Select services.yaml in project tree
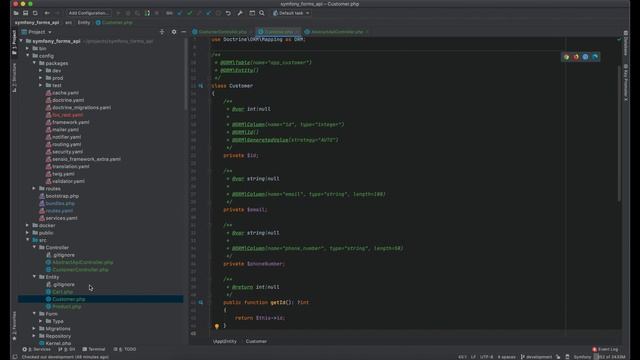The height and width of the screenshot is (360, 640). [x=62, y=218]
